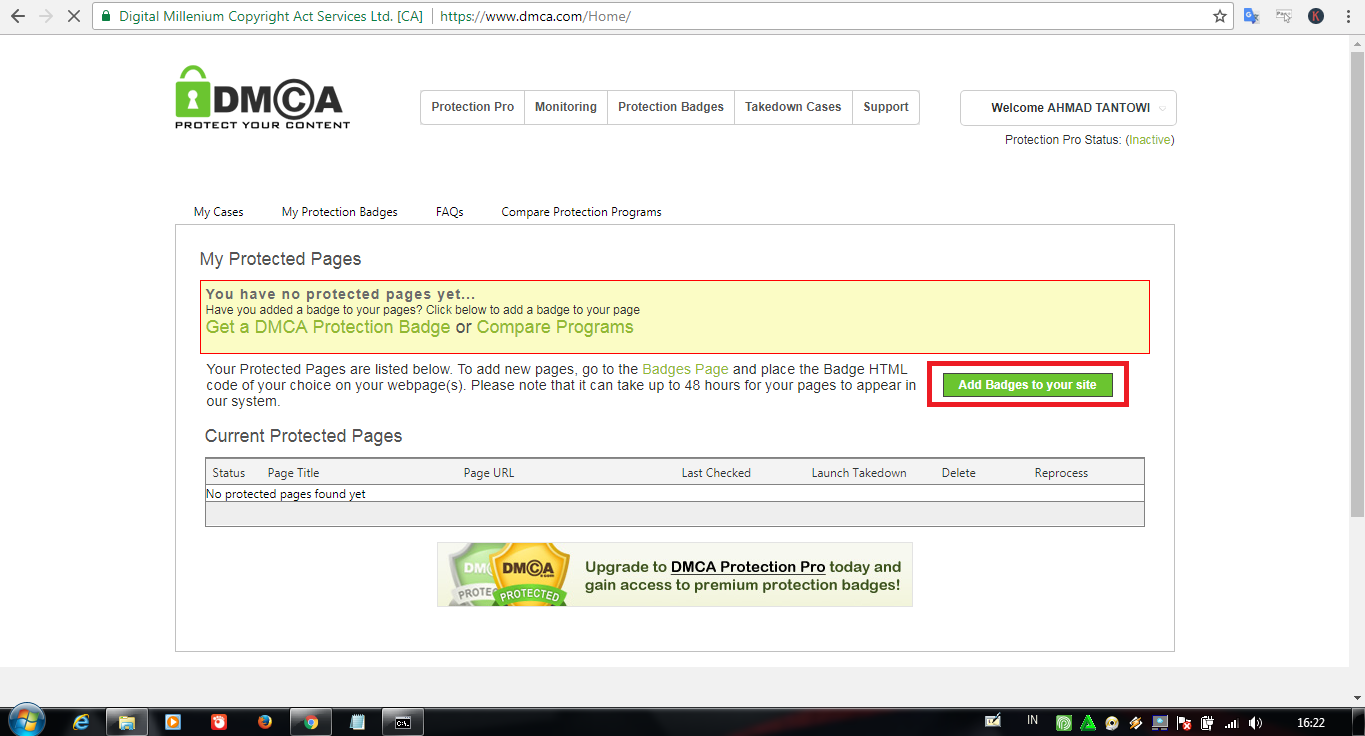Open taskbar clock showing 16:22
Viewport: 1365px width, 736px height.
1310,722
